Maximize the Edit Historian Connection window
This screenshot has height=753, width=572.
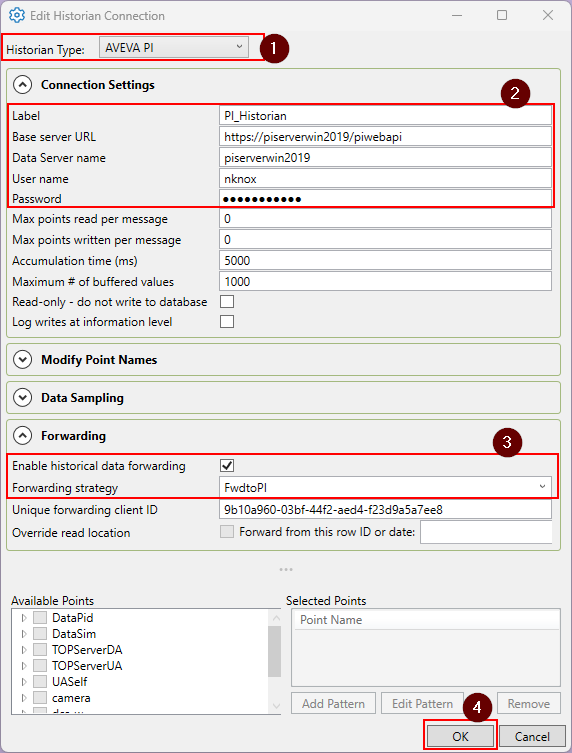502,15
